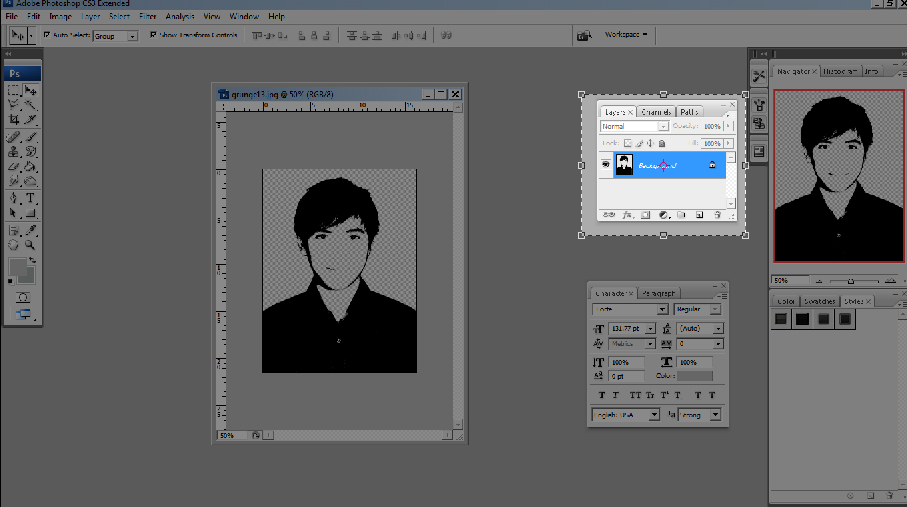Click the Background layer thumbnail
Image resolution: width=907 pixels, height=507 pixels.
point(625,164)
